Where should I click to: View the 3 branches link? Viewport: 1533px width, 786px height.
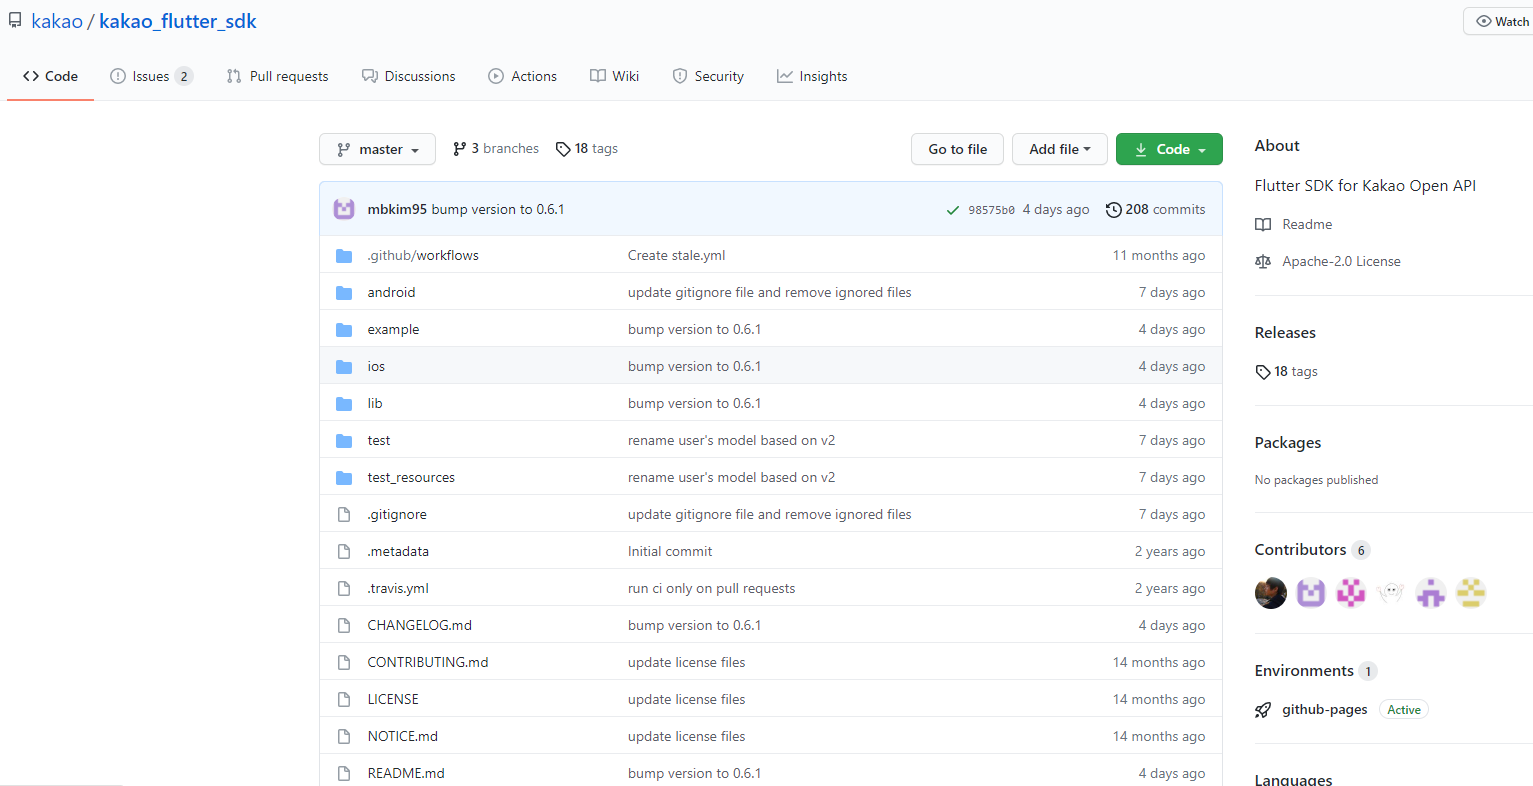[496, 148]
